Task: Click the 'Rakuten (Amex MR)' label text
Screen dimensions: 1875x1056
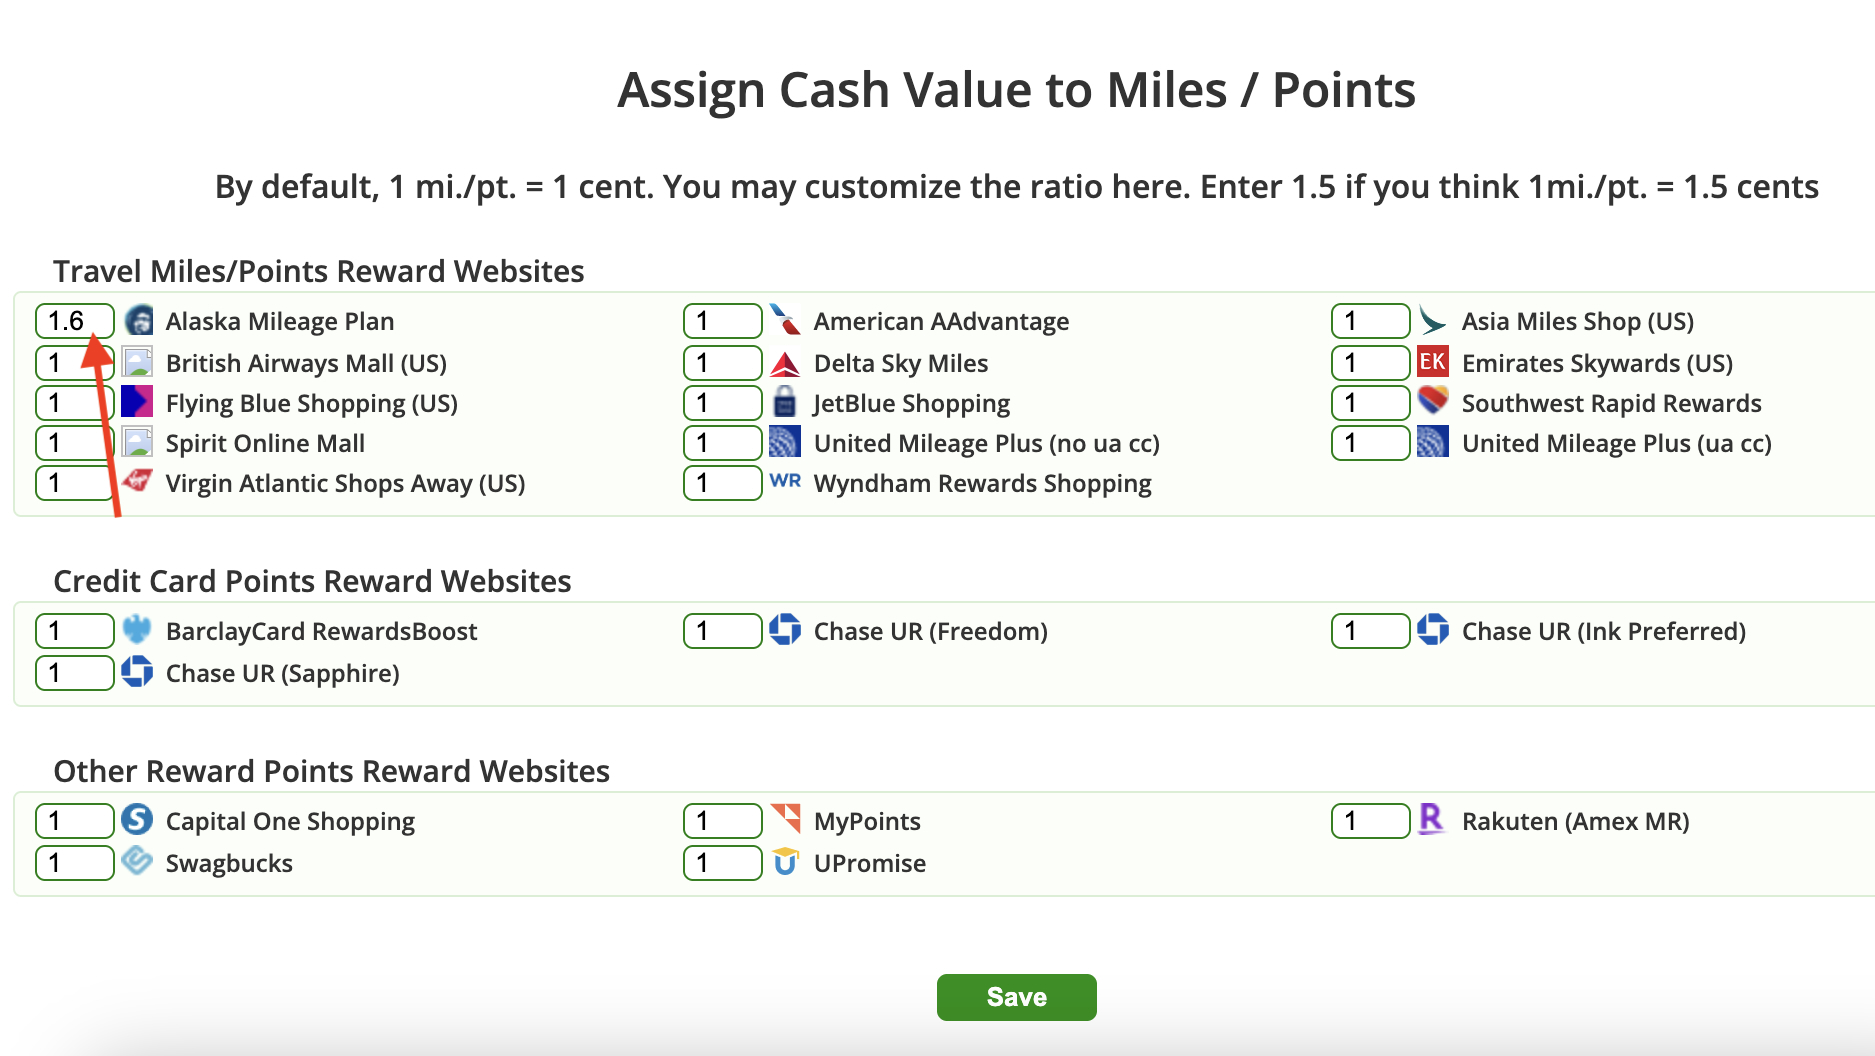Action: click(1576, 822)
